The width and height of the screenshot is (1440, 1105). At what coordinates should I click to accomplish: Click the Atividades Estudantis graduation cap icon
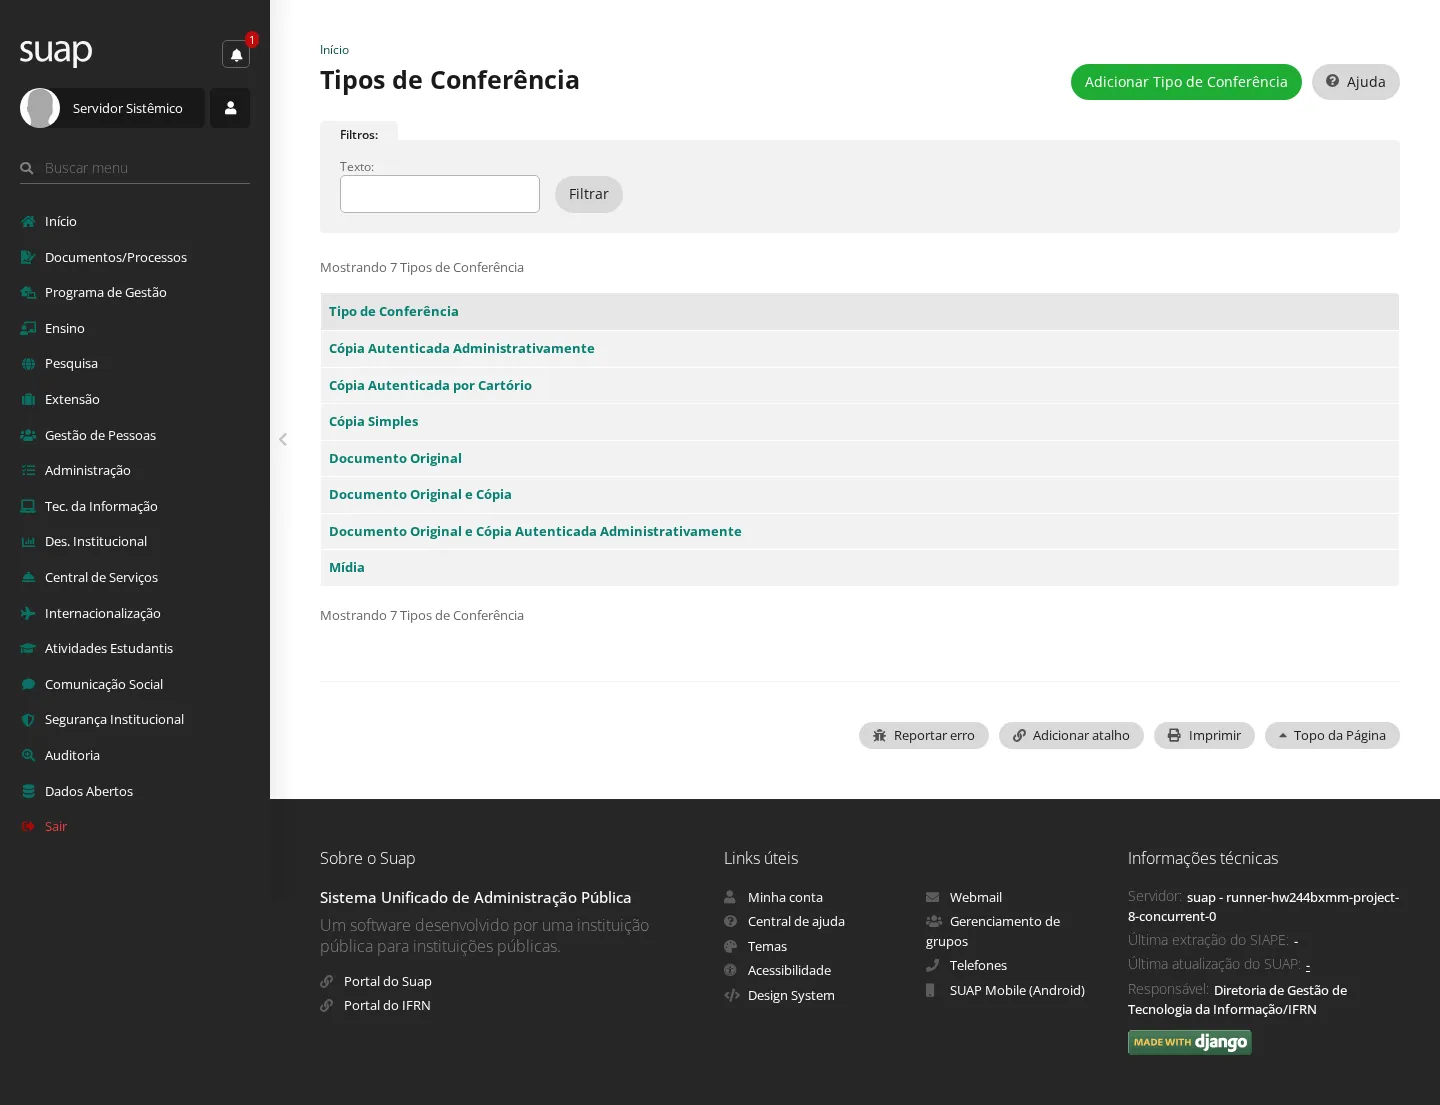pos(28,649)
